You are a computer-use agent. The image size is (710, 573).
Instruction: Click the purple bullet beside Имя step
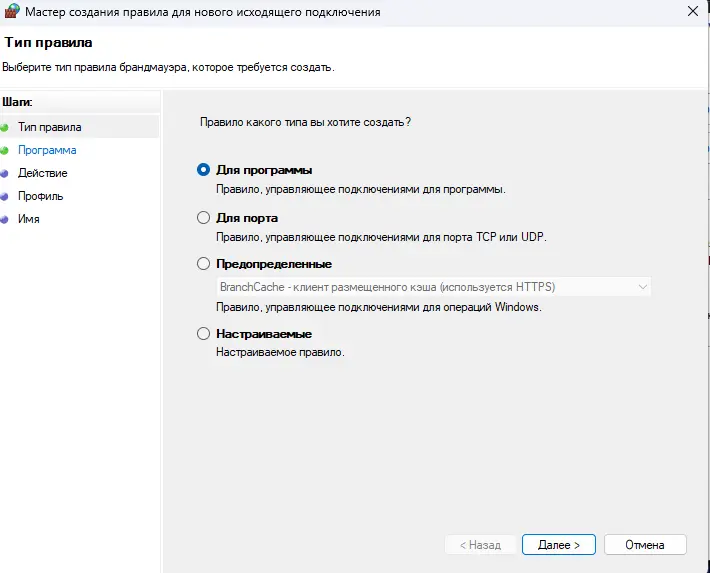(4, 218)
